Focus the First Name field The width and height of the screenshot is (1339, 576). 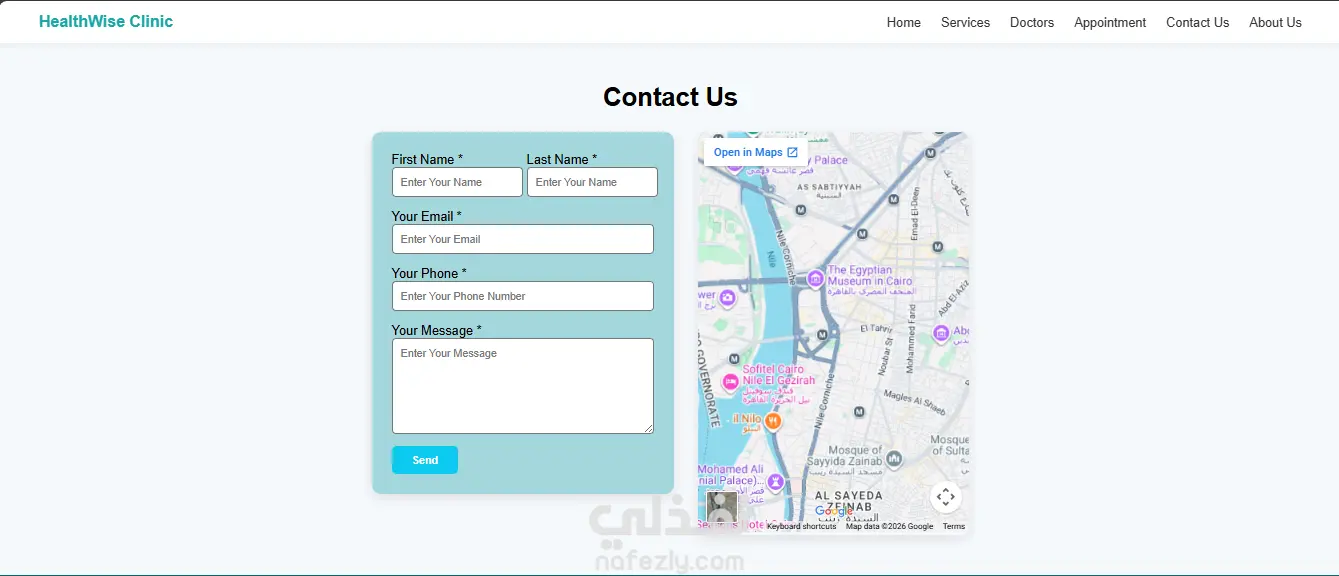point(457,182)
